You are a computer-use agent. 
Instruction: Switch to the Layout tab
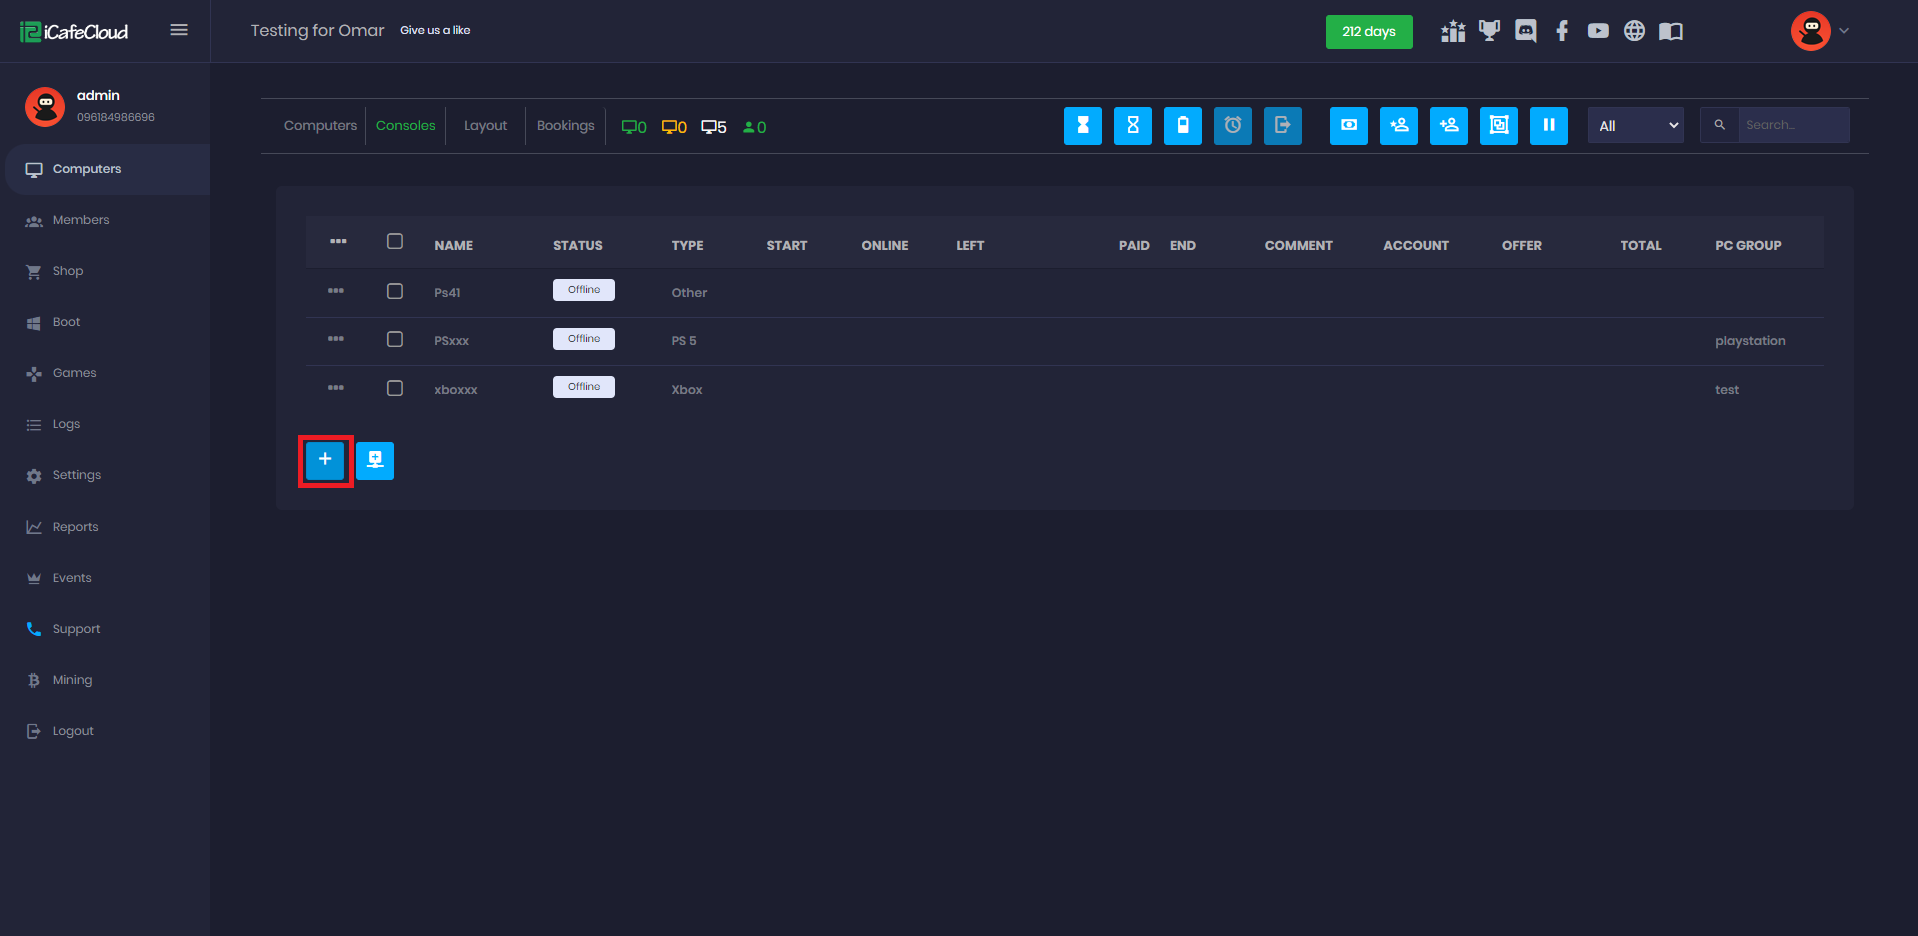click(x=485, y=126)
